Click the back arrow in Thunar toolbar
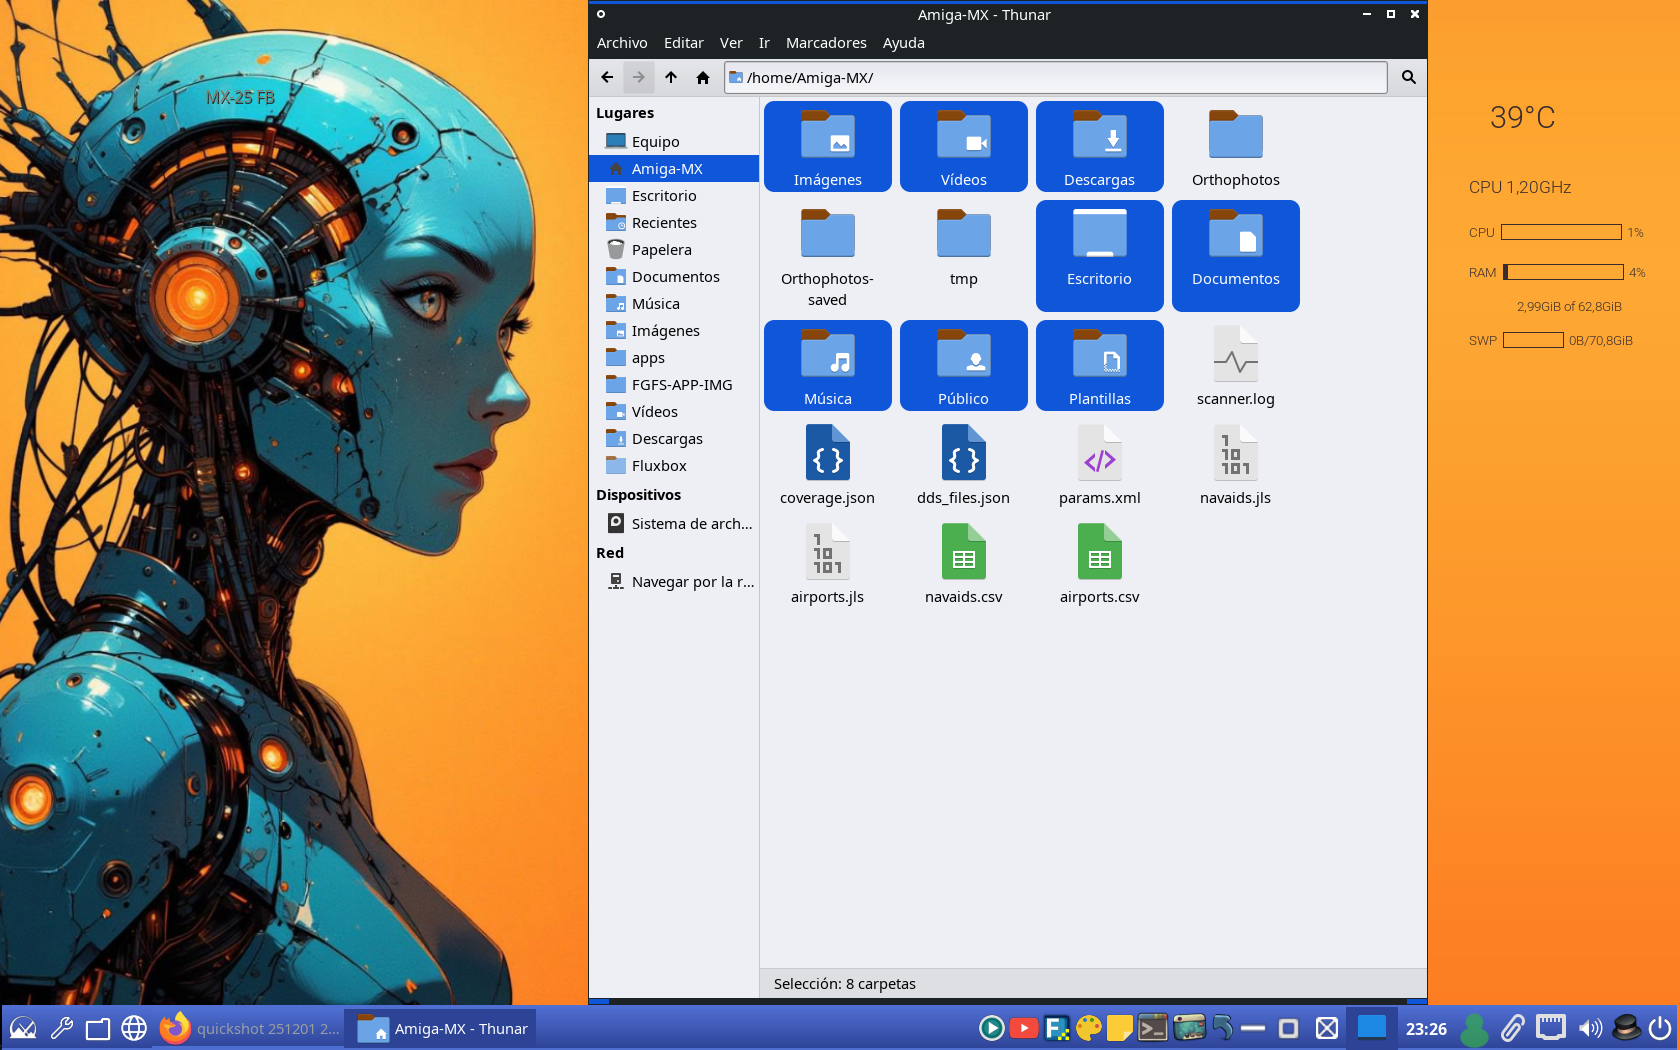 607,77
